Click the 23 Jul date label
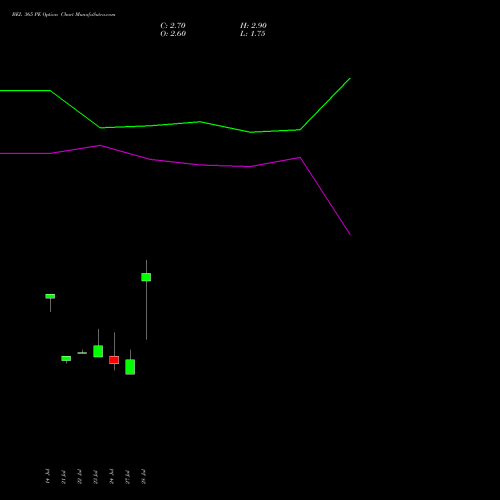 95,477
